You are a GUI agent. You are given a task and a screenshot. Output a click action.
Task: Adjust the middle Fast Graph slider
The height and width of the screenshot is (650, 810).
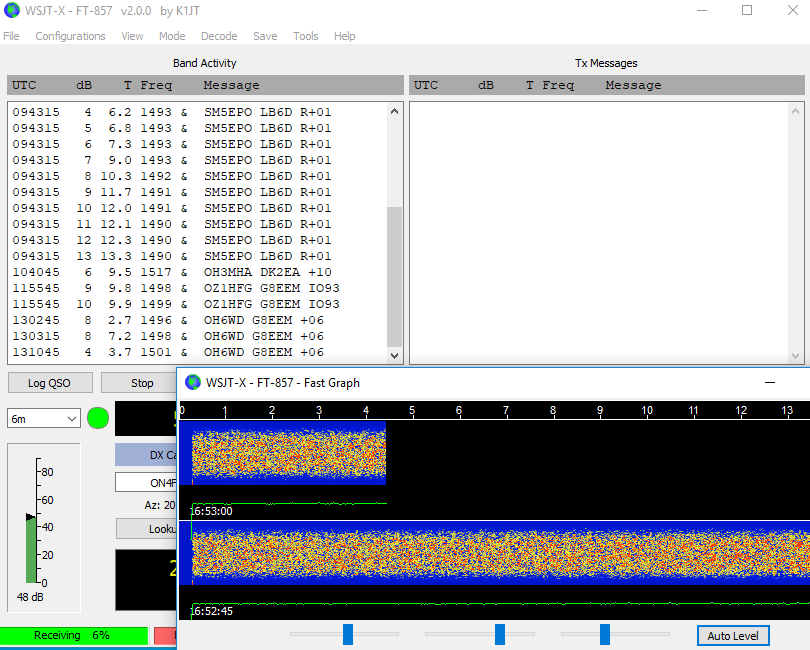pyautogui.click(x=500, y=634)
